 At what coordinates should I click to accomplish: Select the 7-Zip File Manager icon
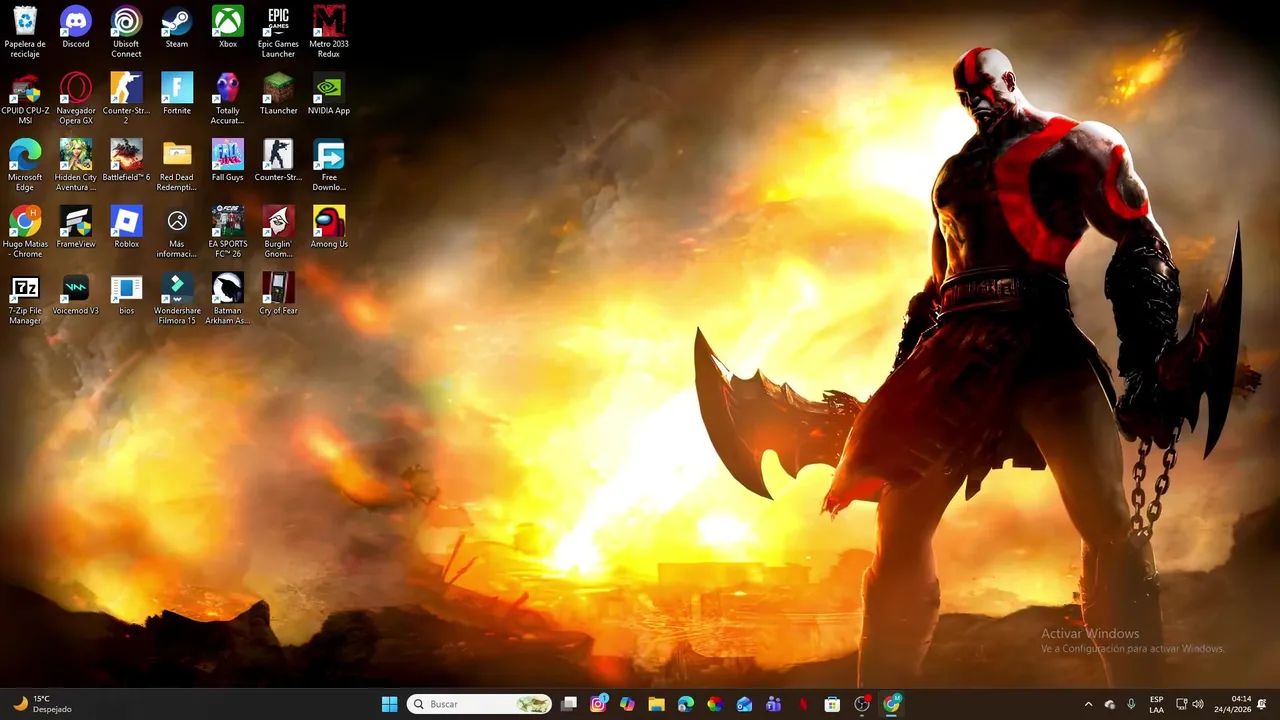(25, 300)
